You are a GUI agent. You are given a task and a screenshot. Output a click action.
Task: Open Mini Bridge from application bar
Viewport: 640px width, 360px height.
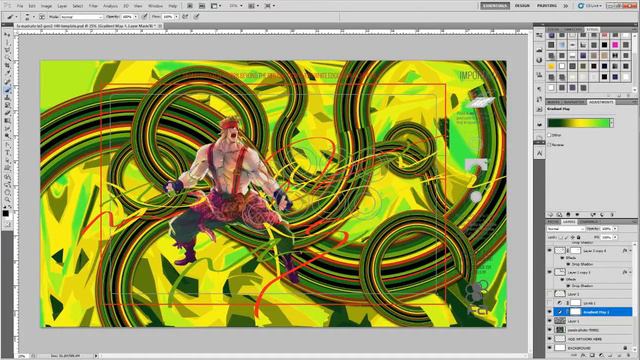[202, 6]
